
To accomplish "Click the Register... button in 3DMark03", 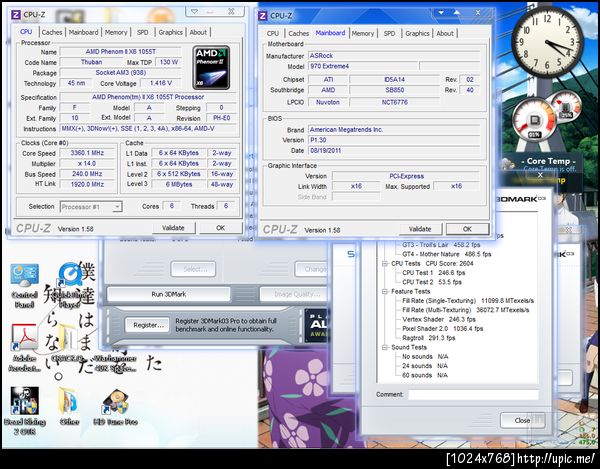I will pyautogui.click(x=148, y=325).
